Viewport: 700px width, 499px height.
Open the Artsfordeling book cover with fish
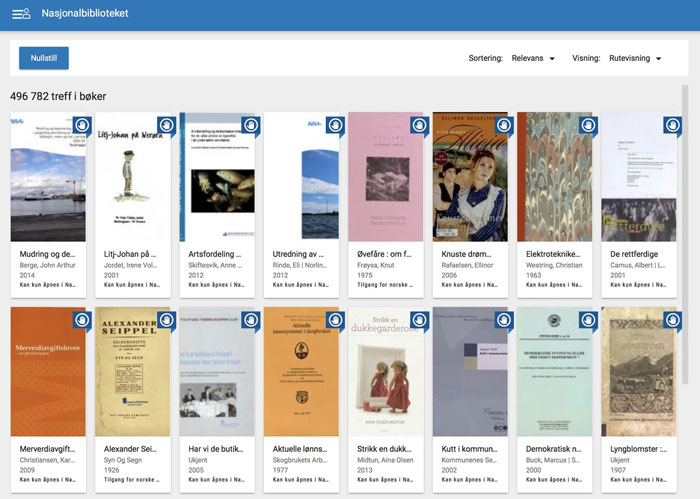click(217, 177)
